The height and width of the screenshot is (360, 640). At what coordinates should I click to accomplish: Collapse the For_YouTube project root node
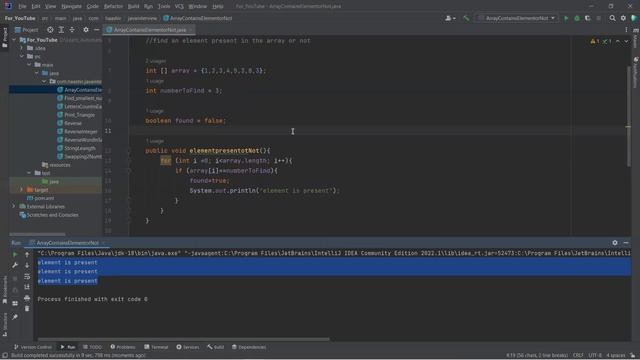click(14, 40)
